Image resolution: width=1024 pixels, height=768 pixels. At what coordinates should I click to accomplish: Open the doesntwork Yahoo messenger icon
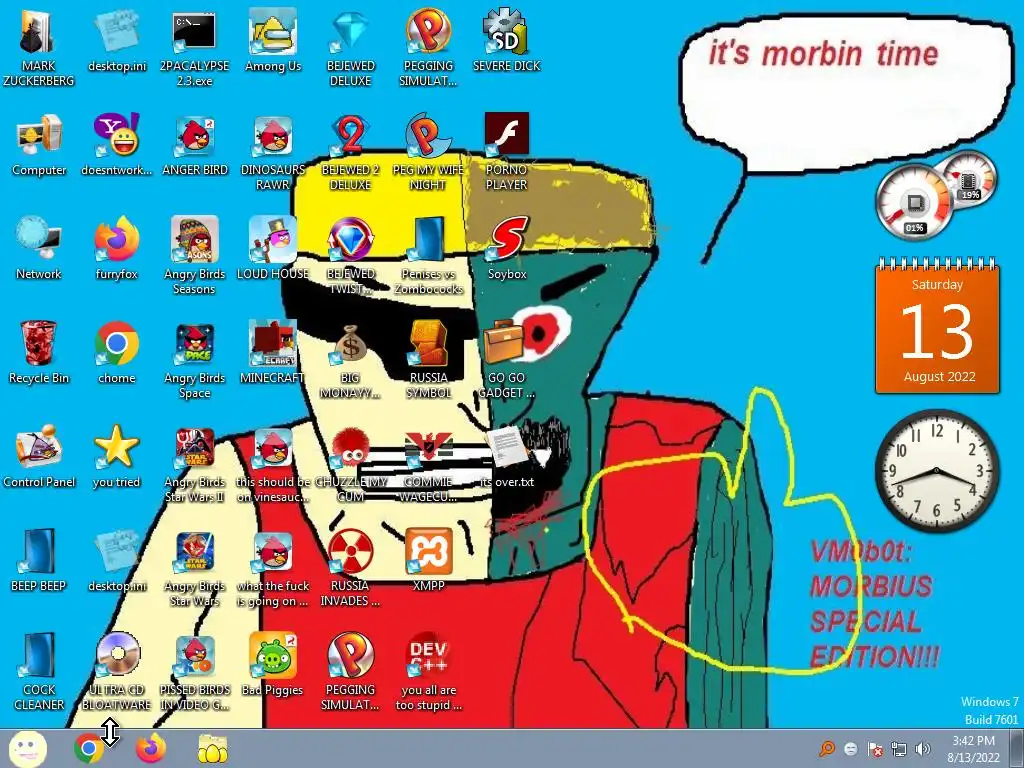coord(116,135)
